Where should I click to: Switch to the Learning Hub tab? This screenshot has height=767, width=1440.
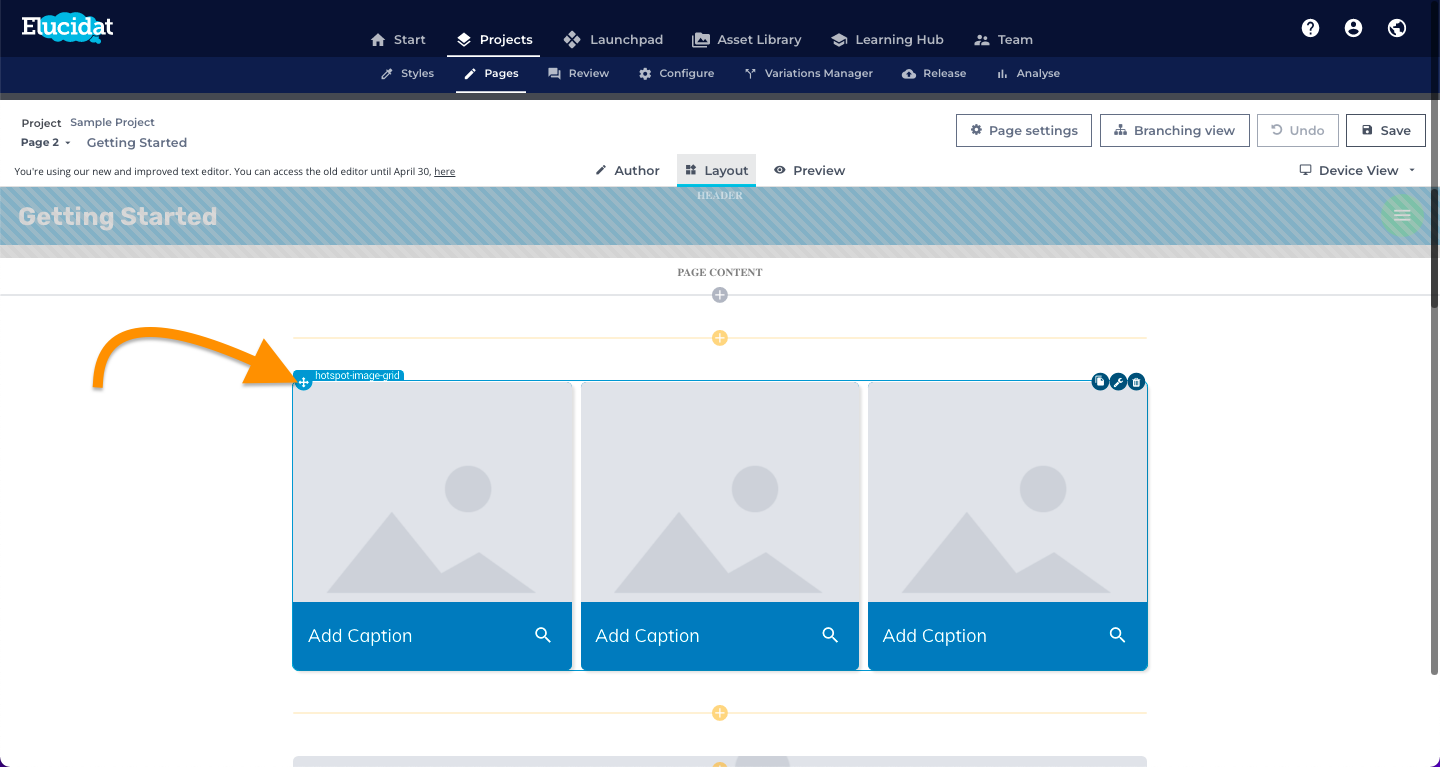click(887, 40)
